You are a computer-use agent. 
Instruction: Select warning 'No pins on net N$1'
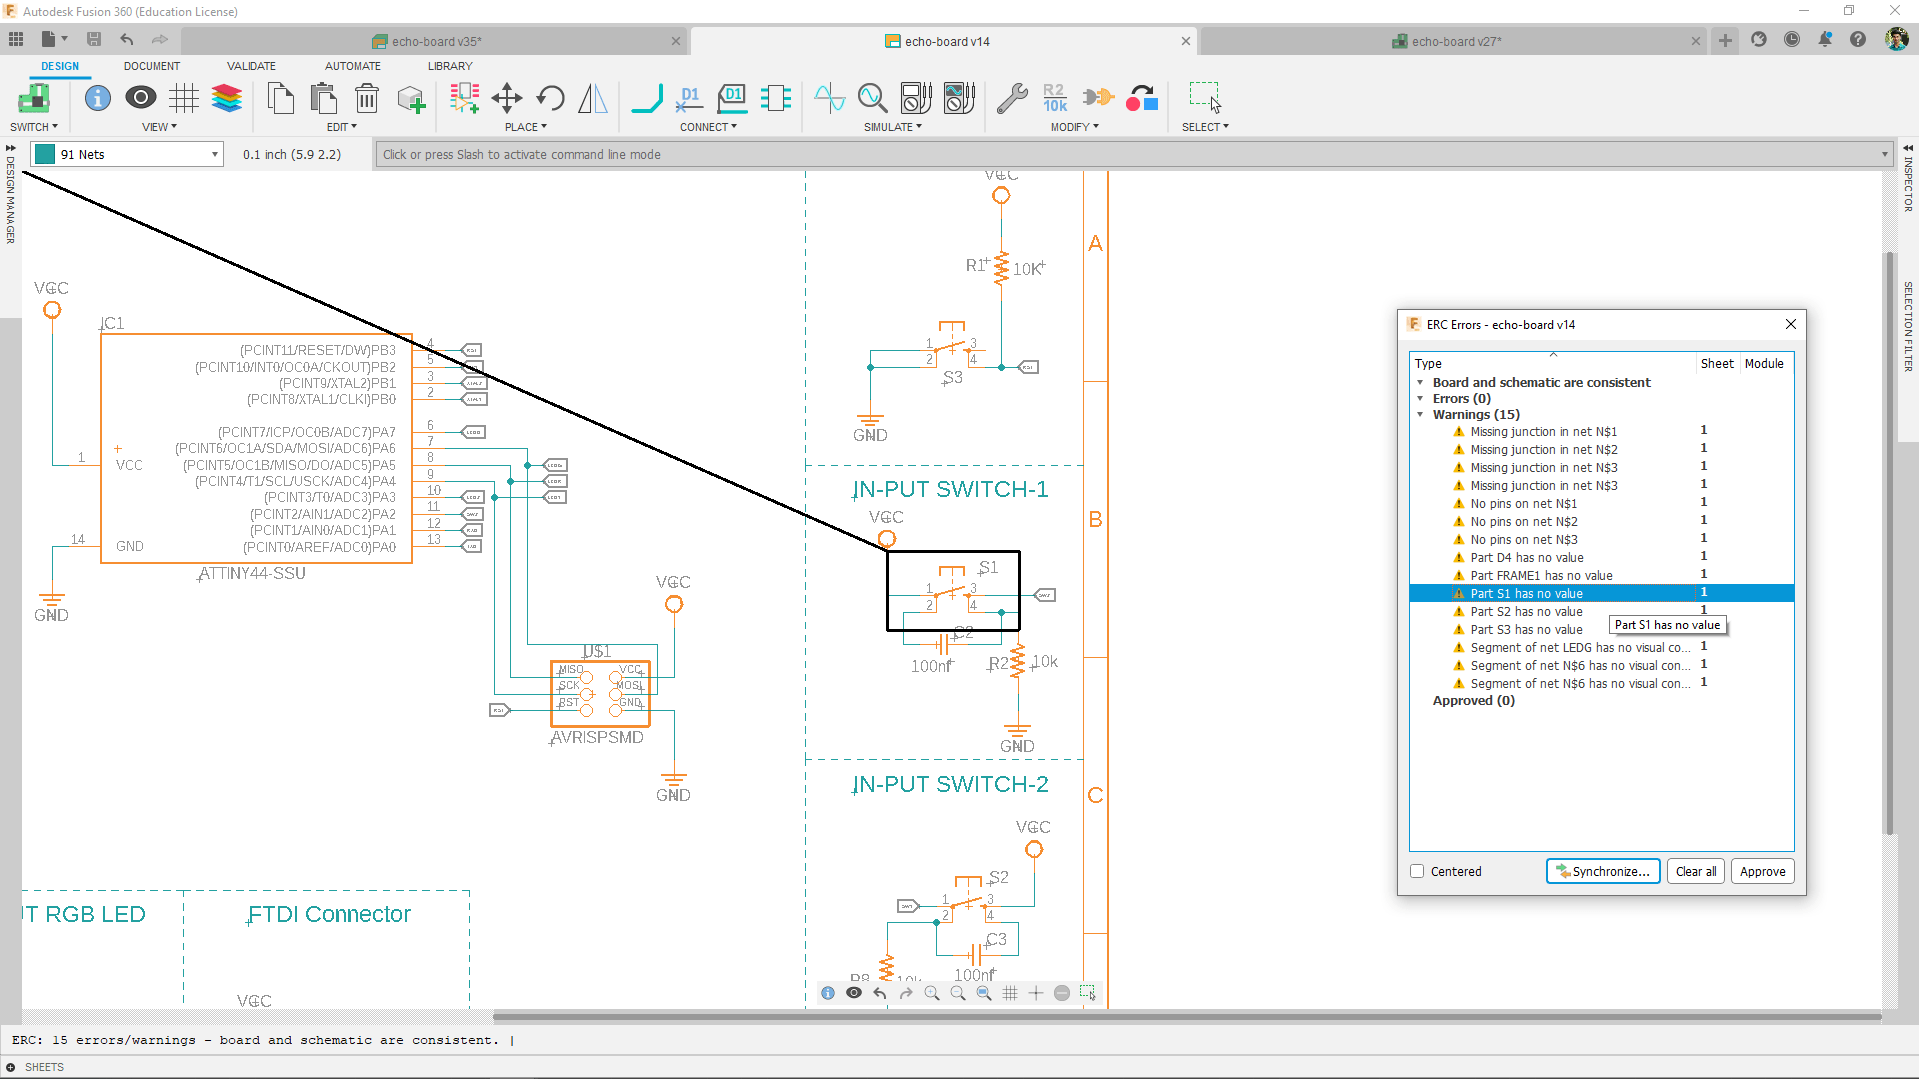coord(1523,504)
